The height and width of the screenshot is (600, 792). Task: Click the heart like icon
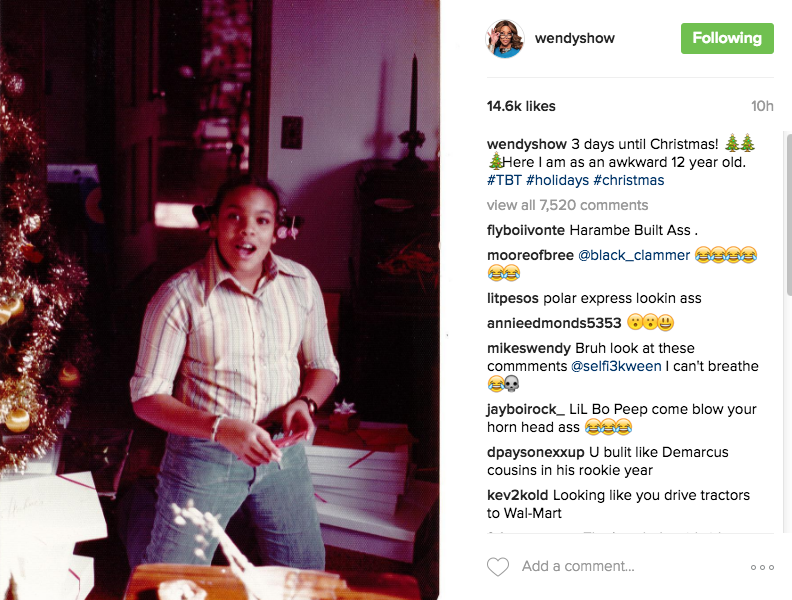click(x=498, y=567)
